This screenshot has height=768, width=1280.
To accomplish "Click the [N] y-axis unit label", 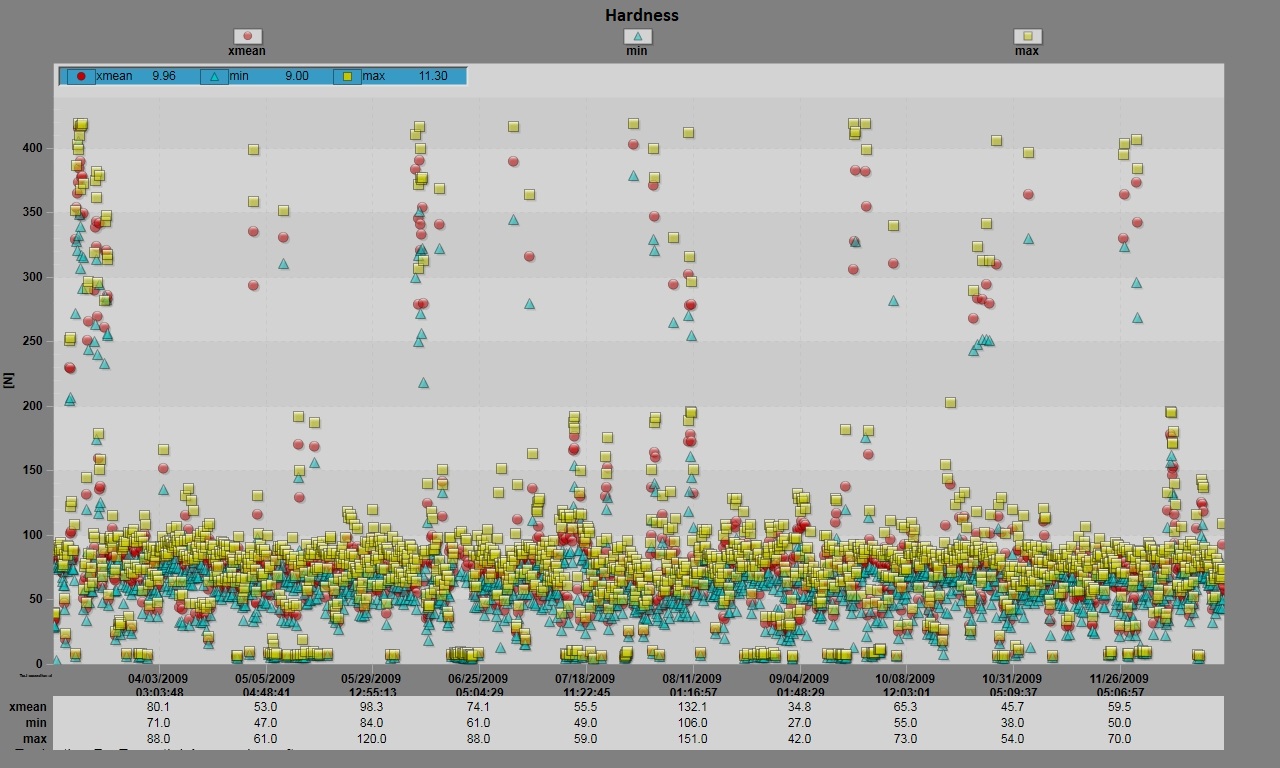I will point(9,380).
